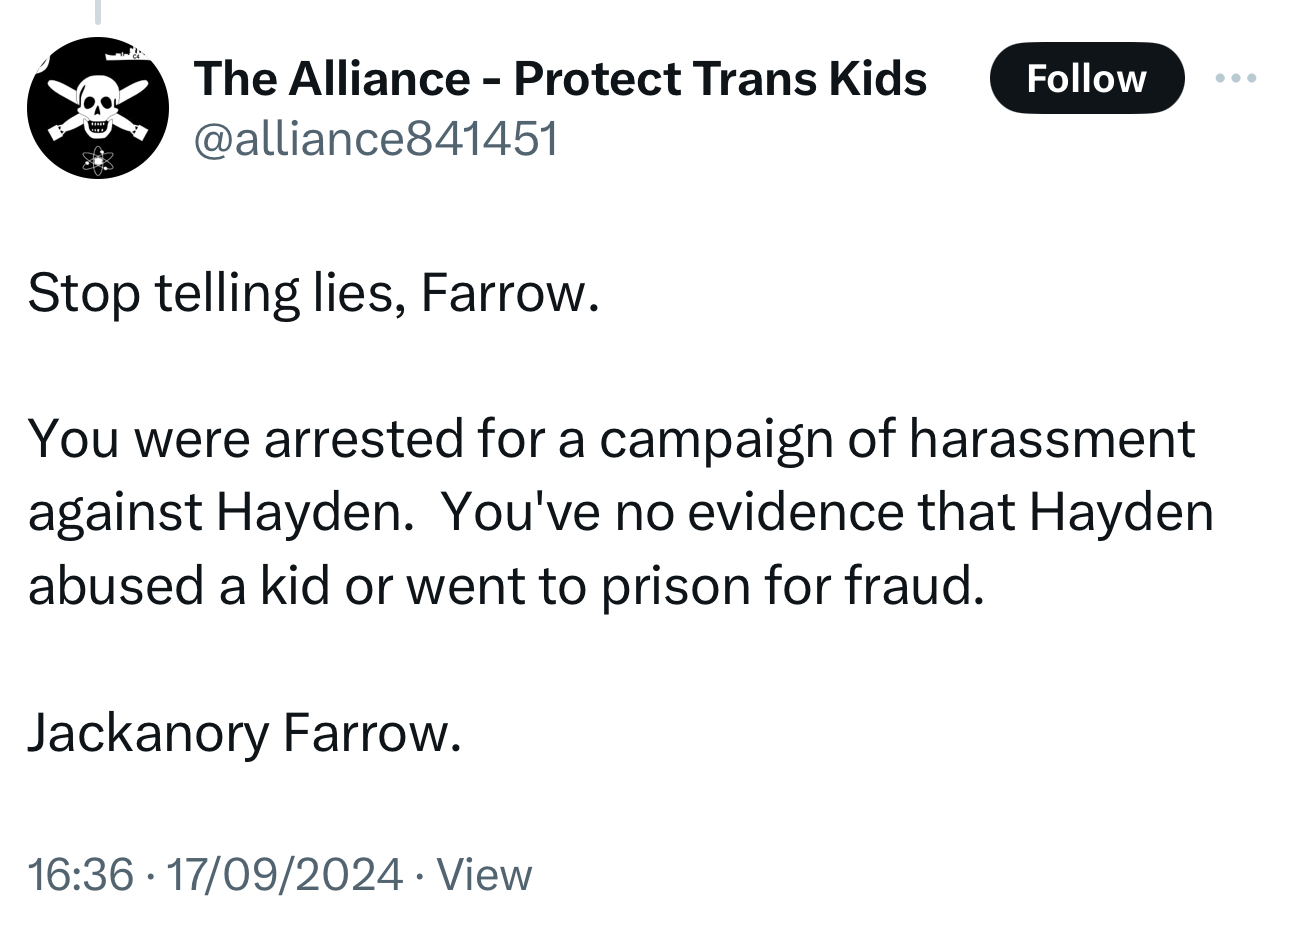Click the thread connector line above the avatar
The image size is (1290, 934).
point(98,12)
